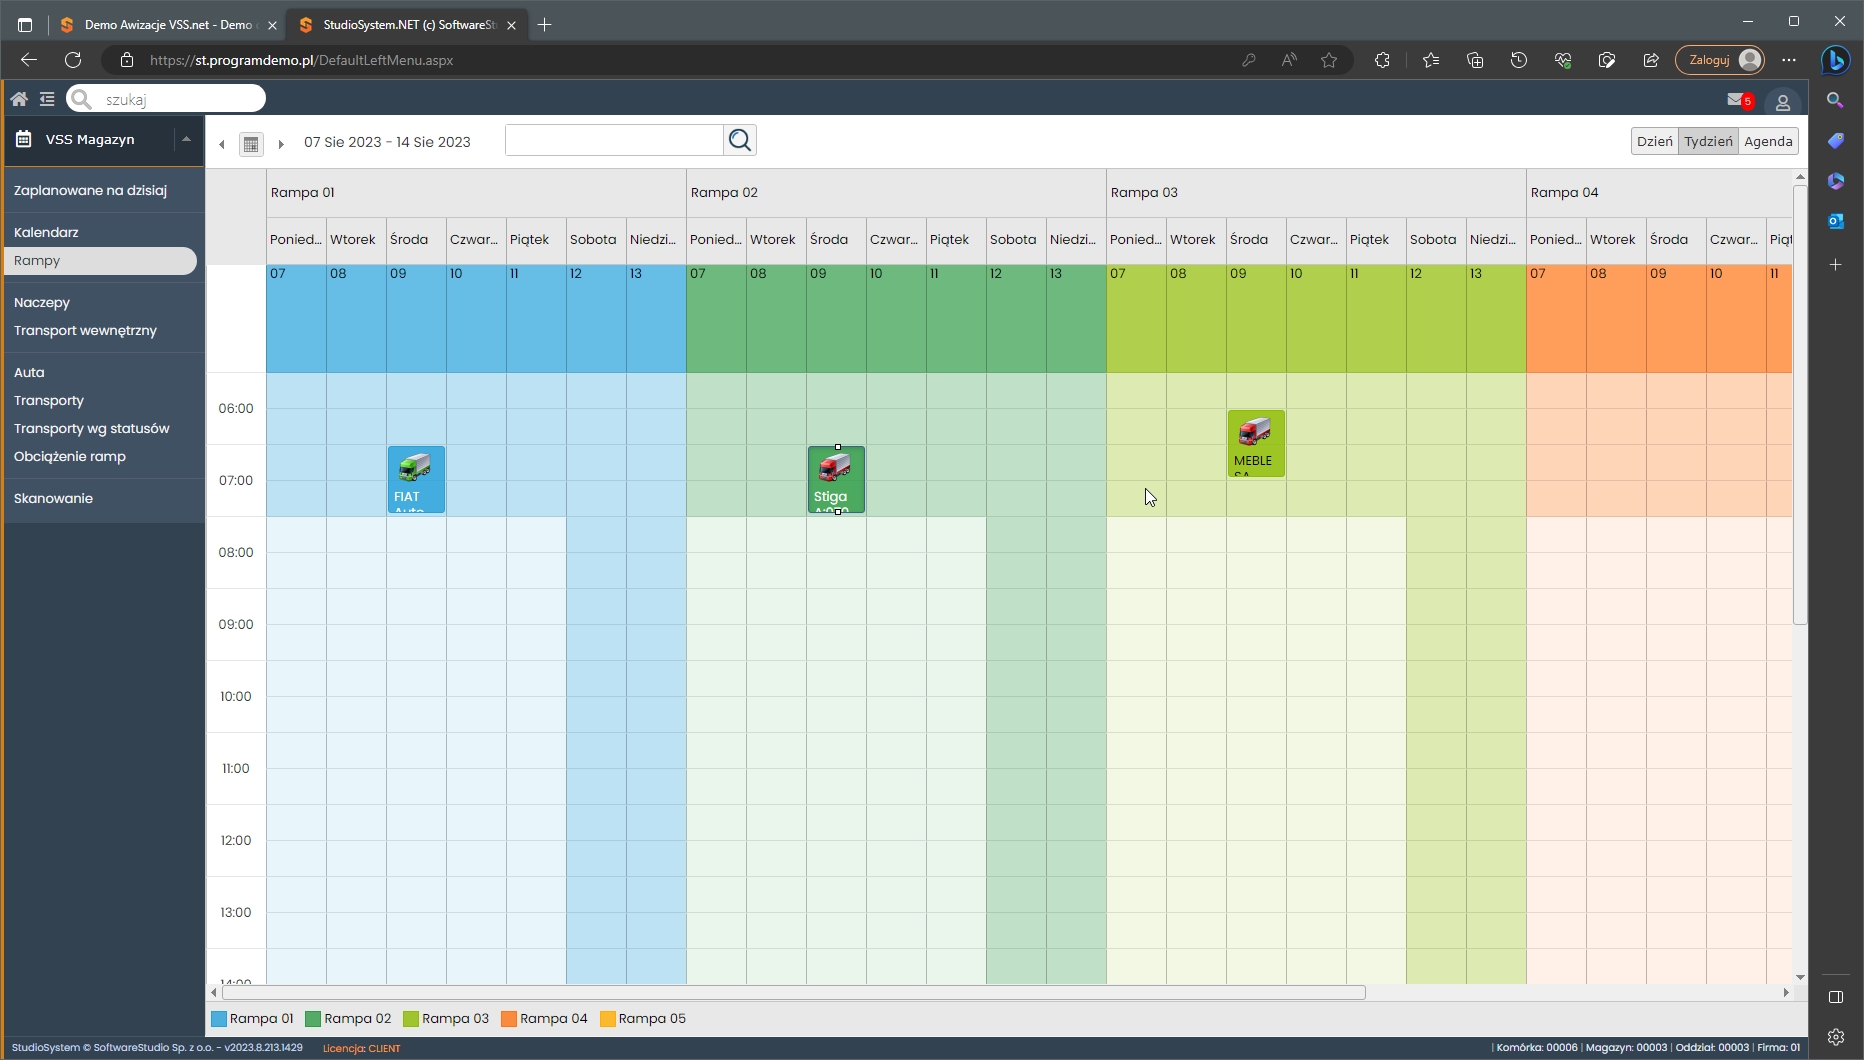Image resolution: width=1864 pixels, height=1060 pixels.
Task: Select the FIAT truck appointment on Rampa 01
Action: pyautogui.click(x=416, y=480)
